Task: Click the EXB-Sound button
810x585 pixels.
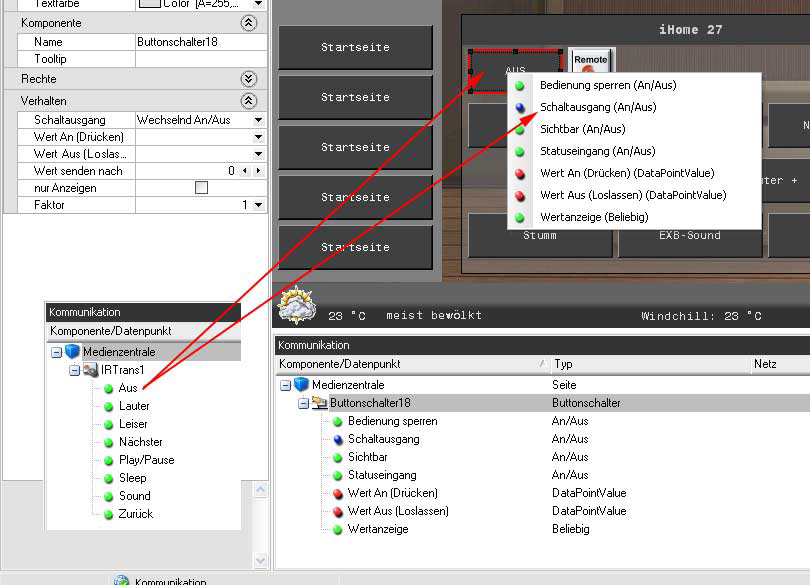Action: (x=690, y=242)
